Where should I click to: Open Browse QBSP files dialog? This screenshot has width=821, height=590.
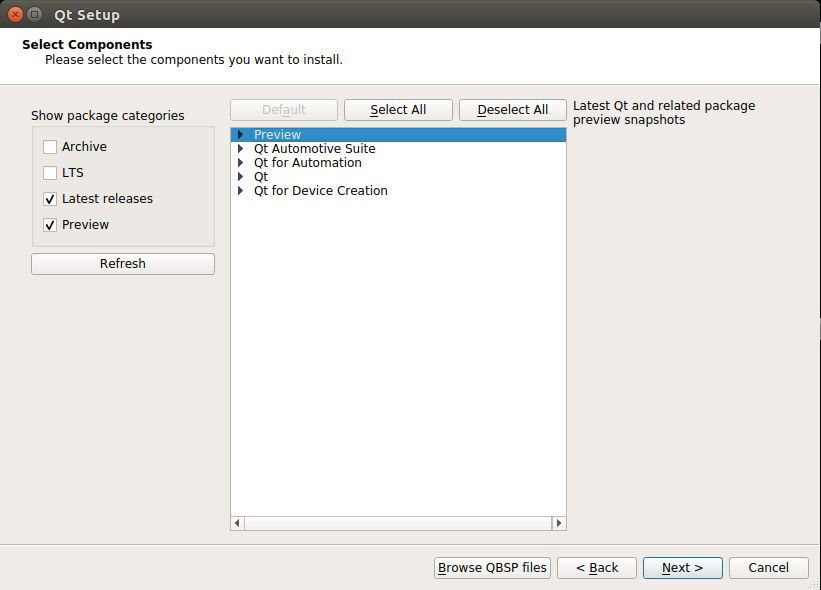(492, 568)
